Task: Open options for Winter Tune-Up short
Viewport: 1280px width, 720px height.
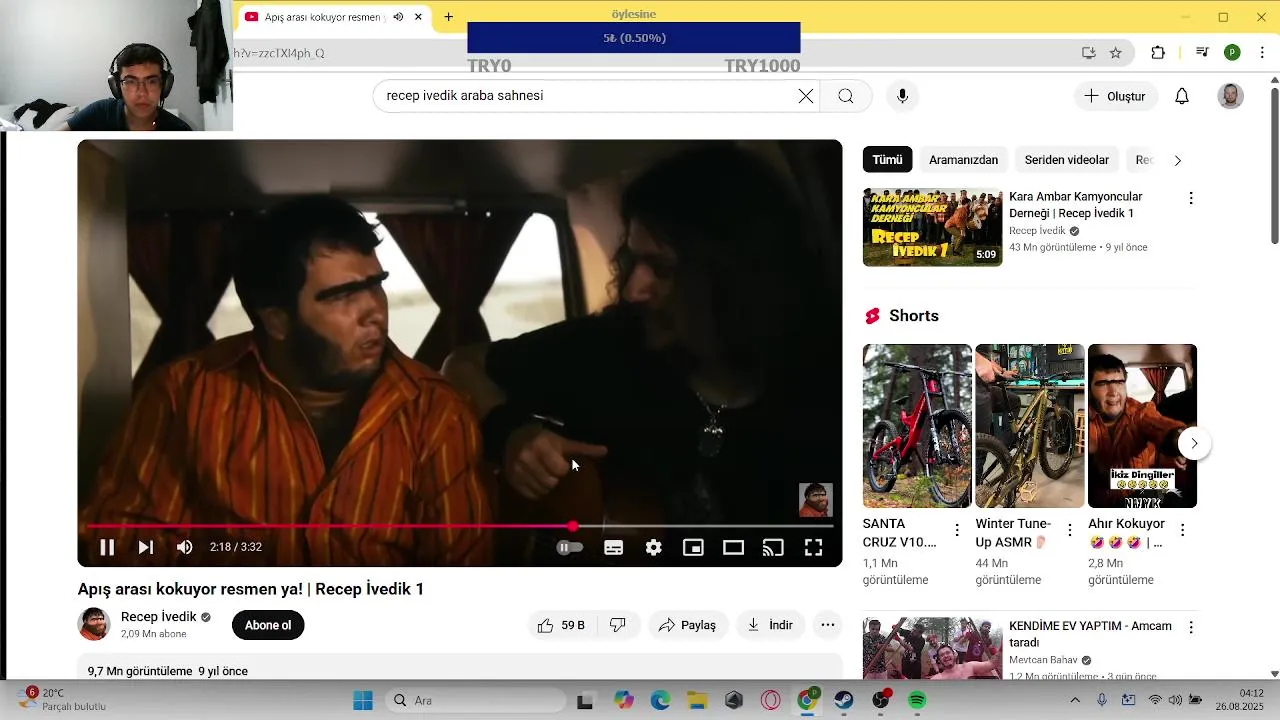Action: pos(1069,530)
